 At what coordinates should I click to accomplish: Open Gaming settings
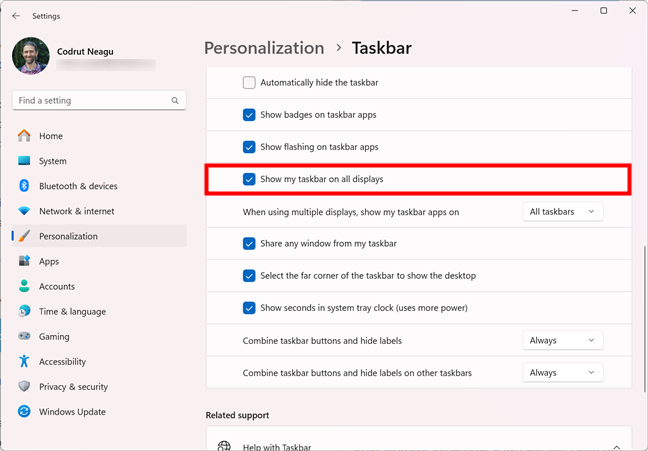(99, 336)
